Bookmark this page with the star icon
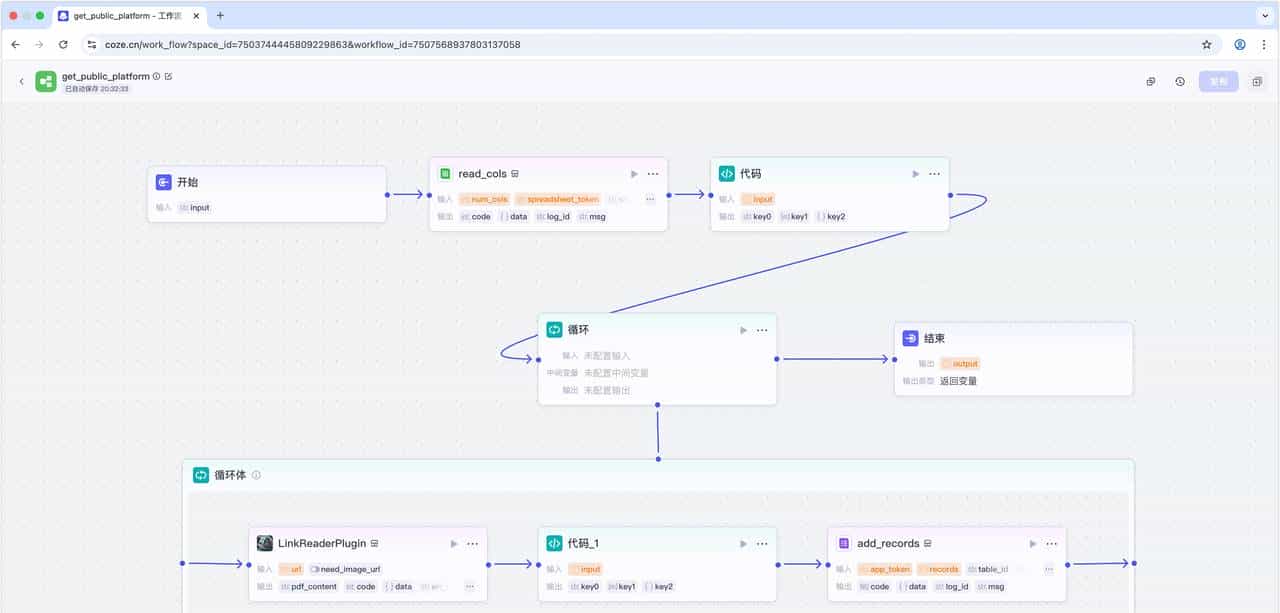This screenshot has width=1280, height=613. [x=1207, y=45]
